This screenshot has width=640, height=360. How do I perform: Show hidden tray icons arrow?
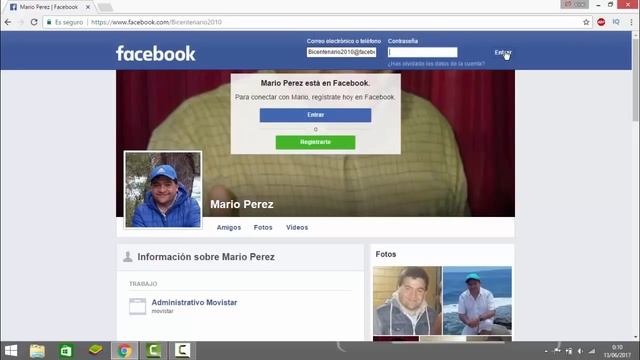tap(546, 351)
